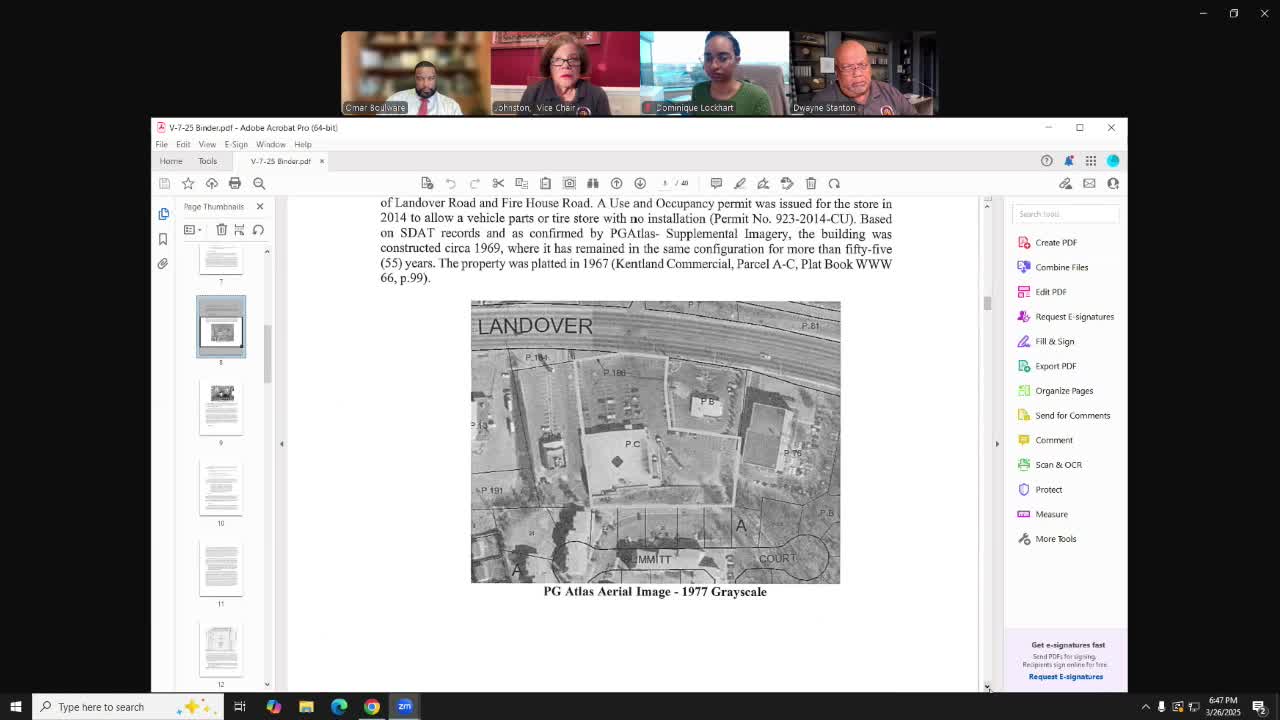Click the Print file icon
The image size is (1280, 720).
tap(235, 183)
